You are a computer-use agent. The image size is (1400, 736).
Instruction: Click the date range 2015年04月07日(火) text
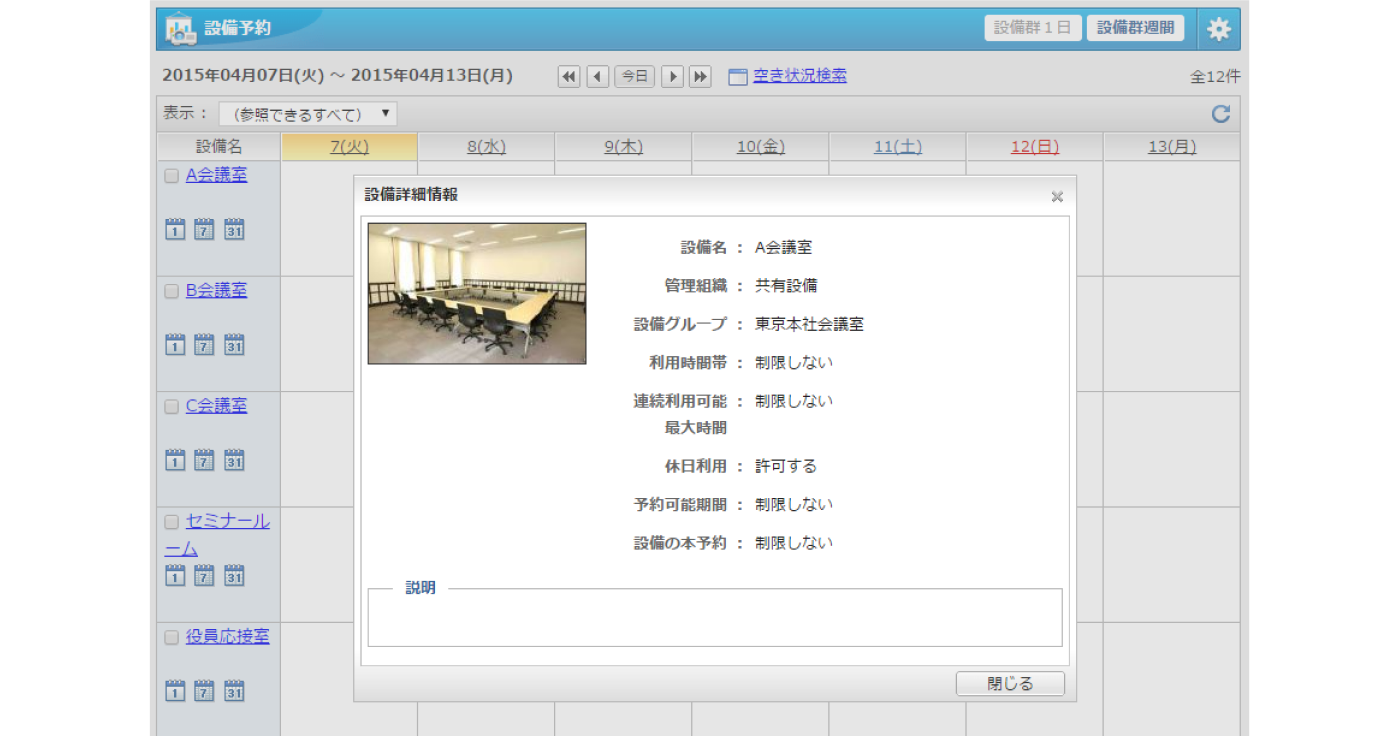(244, 76)
